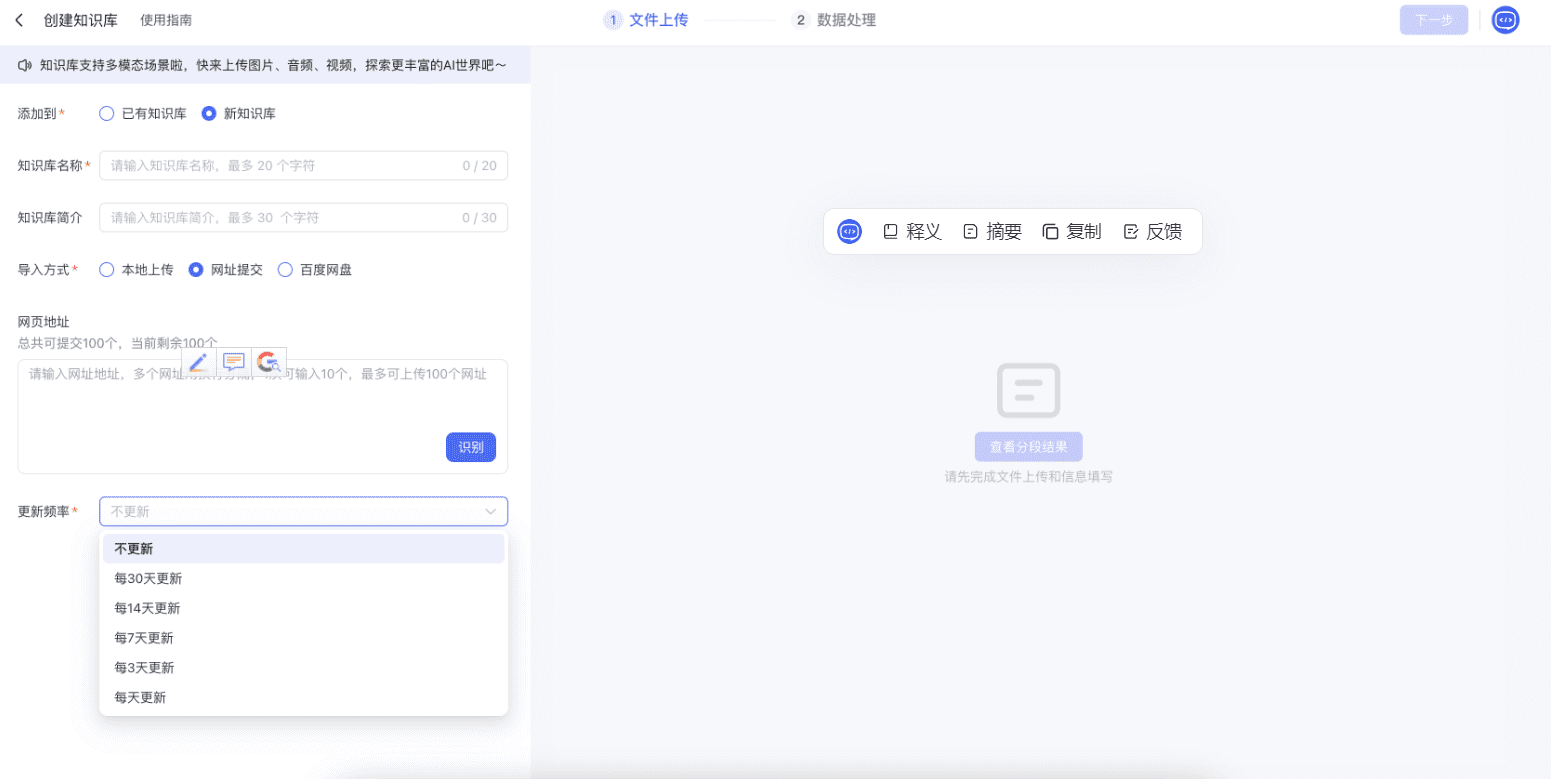This screenshot has height=779, width=1551.
Task: Click the 识别 recognize button
Action: (471, 447)
